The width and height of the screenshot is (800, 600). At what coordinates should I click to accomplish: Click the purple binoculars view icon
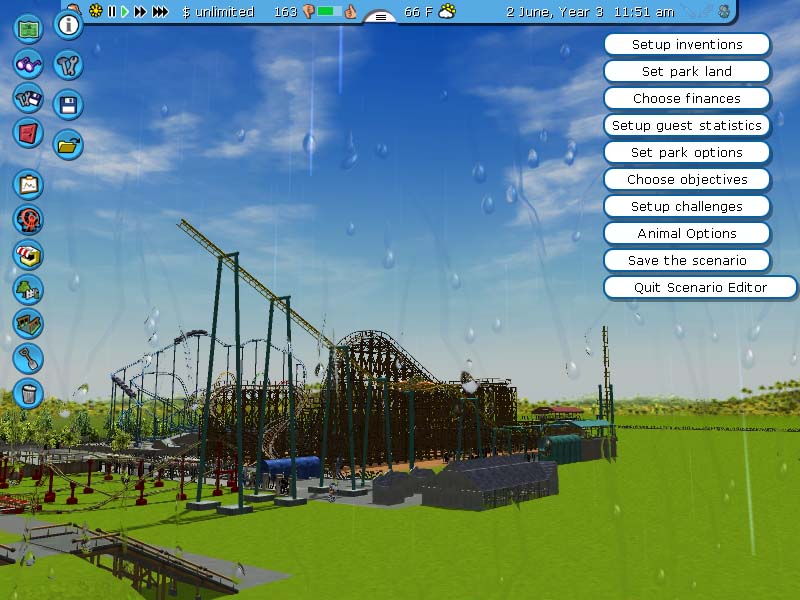point(28,64)
